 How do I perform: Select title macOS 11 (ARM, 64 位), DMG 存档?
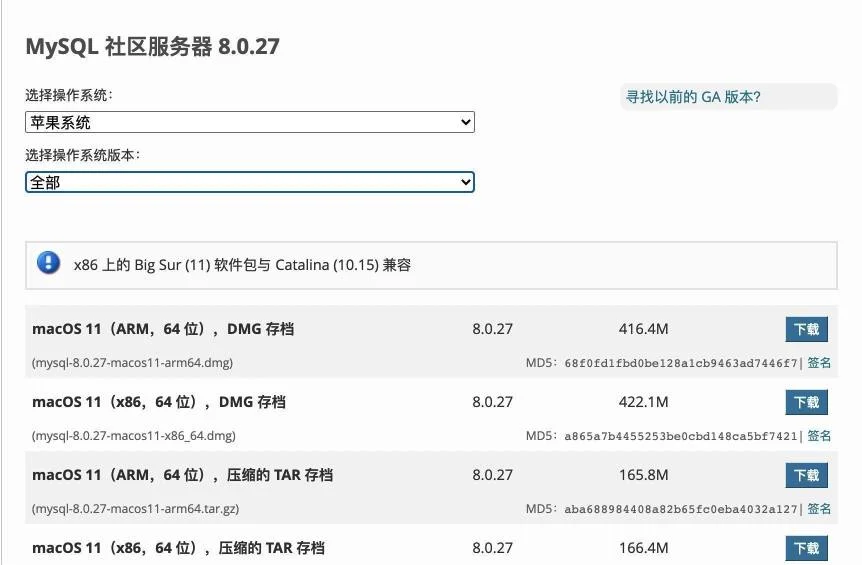click(163, 329)
